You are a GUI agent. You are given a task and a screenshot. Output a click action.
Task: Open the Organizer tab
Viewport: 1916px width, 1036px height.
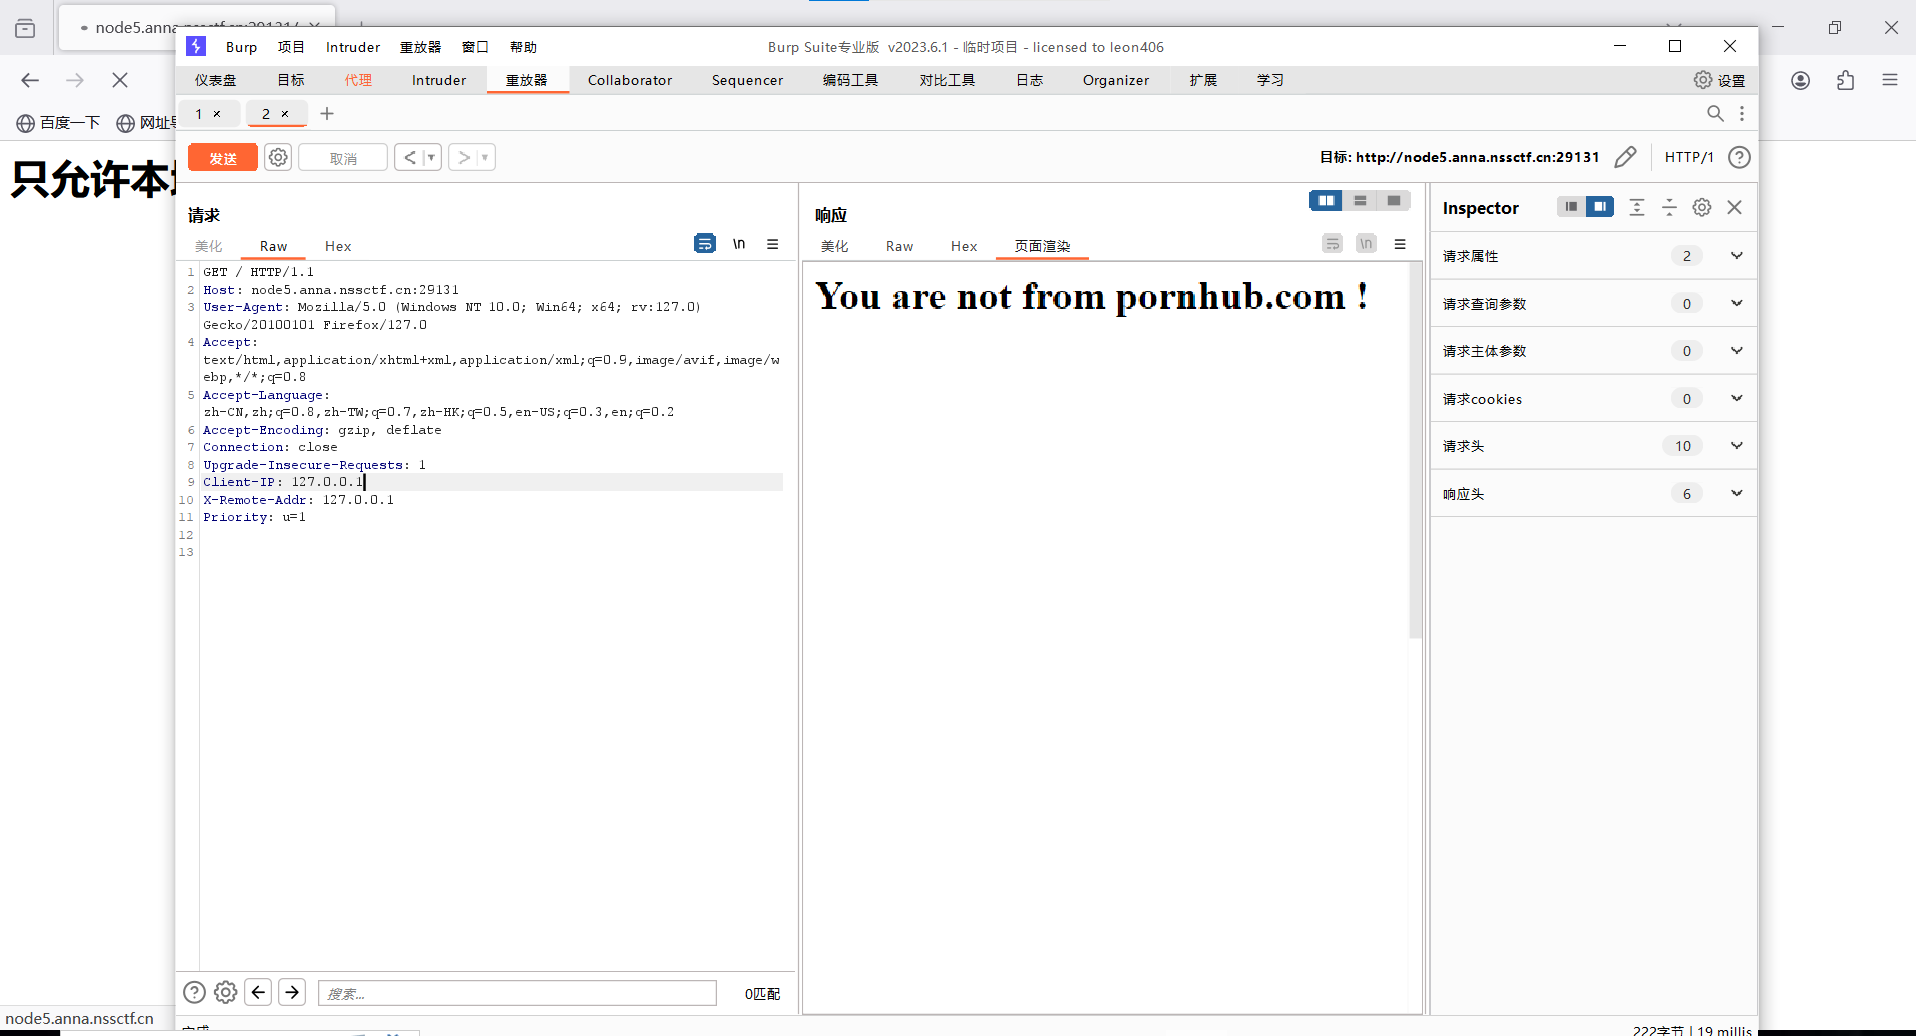[x=1116, y=80]
